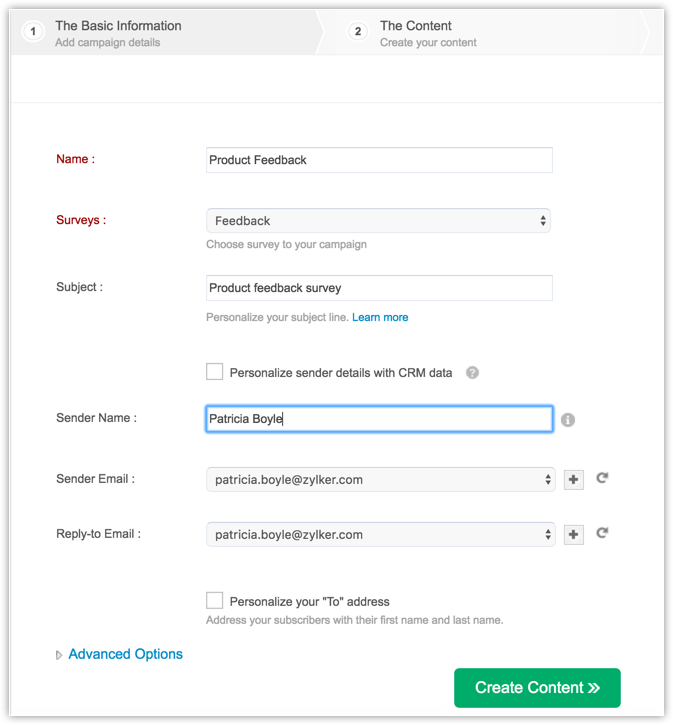Click the step 1 number circle

pyautogui.click(x=33, y=32)
